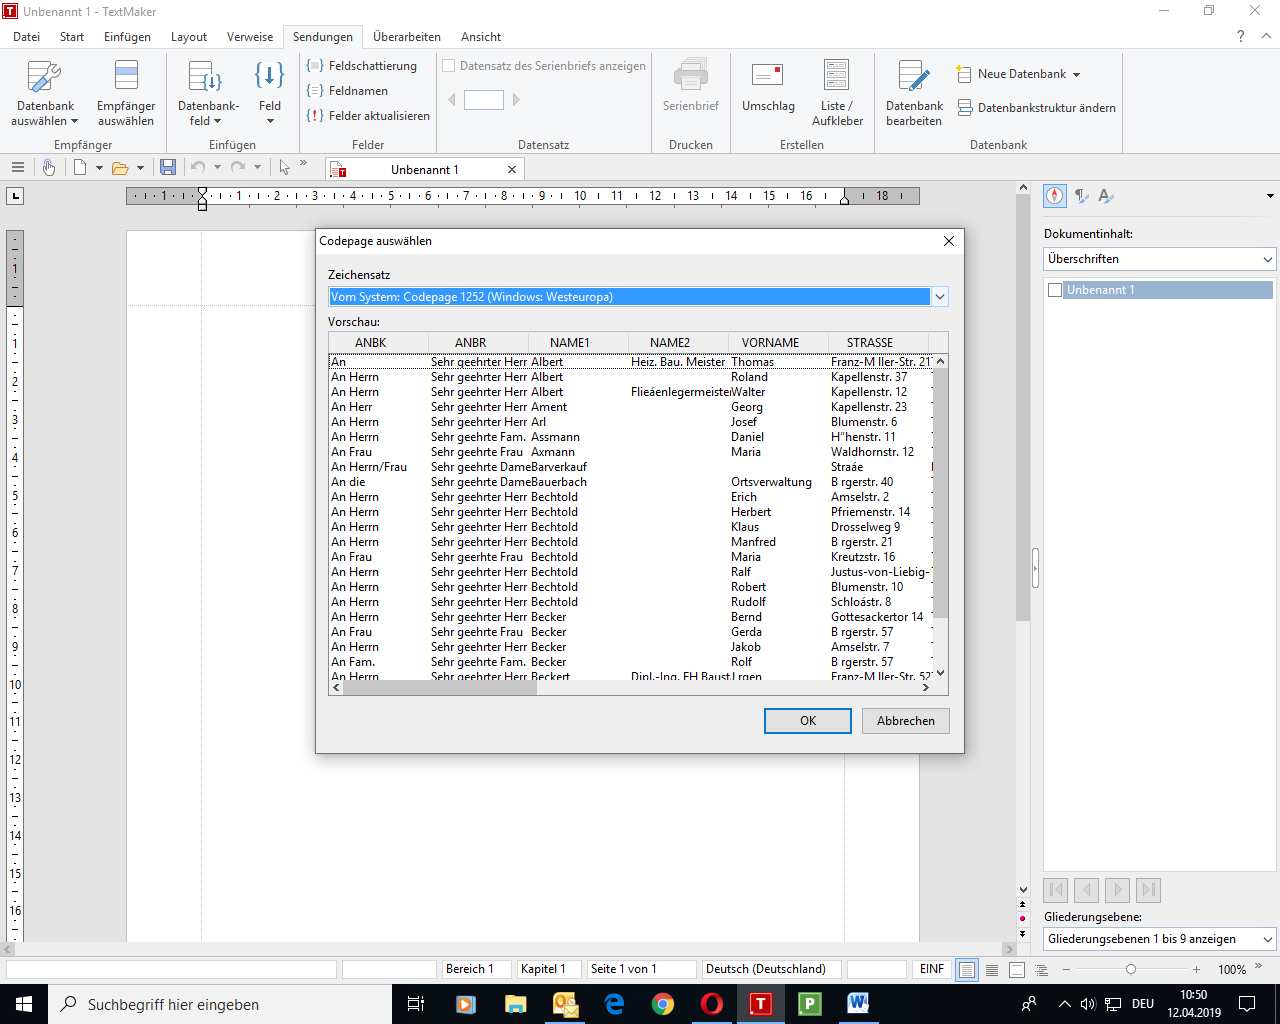Create an Umschlag envelope

[768, 87]
